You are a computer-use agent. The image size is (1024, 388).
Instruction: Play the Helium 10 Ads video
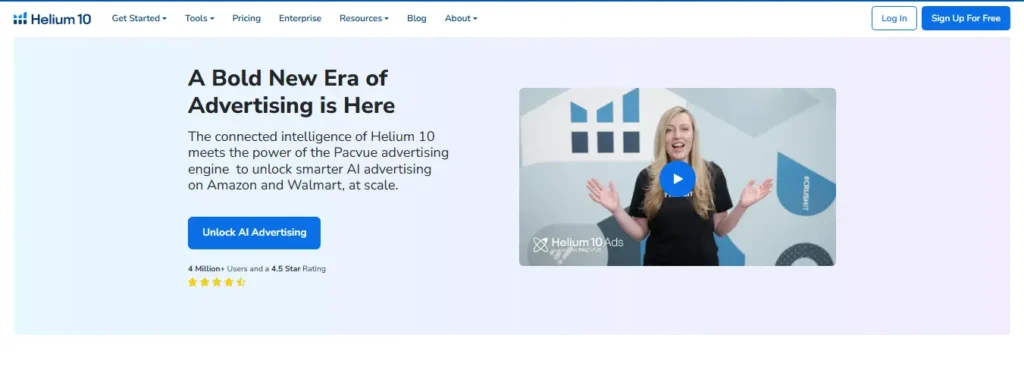[x=677, y=178]
